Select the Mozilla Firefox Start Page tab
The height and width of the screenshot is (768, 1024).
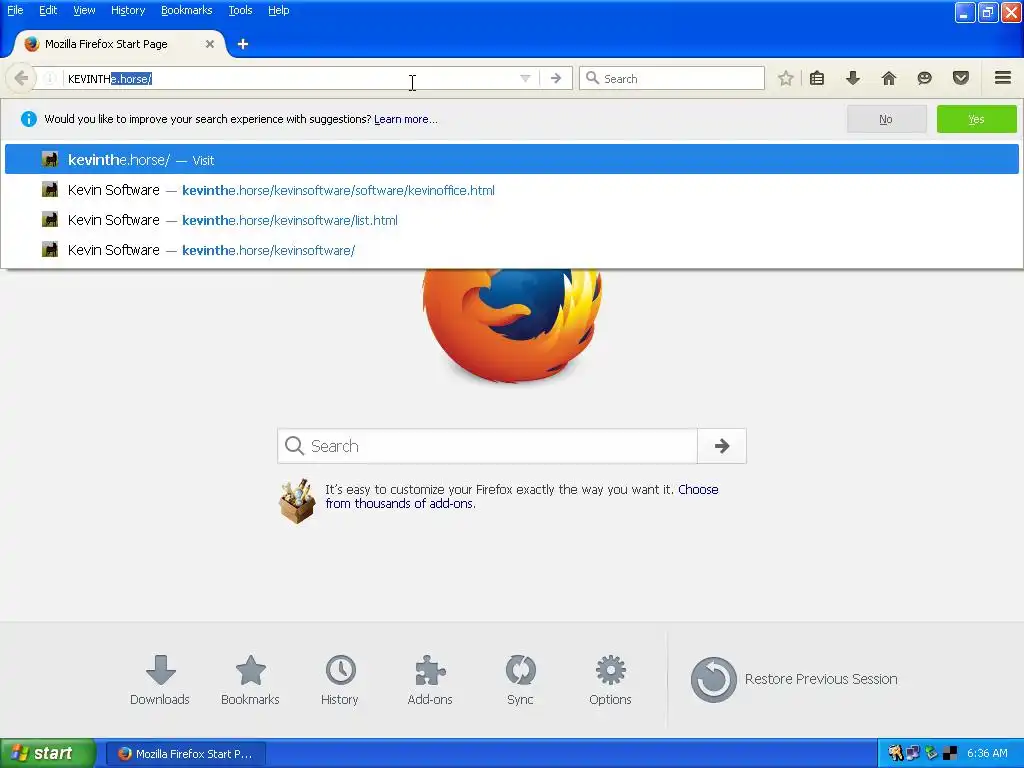pyautogui.click(x=118, y=44)
